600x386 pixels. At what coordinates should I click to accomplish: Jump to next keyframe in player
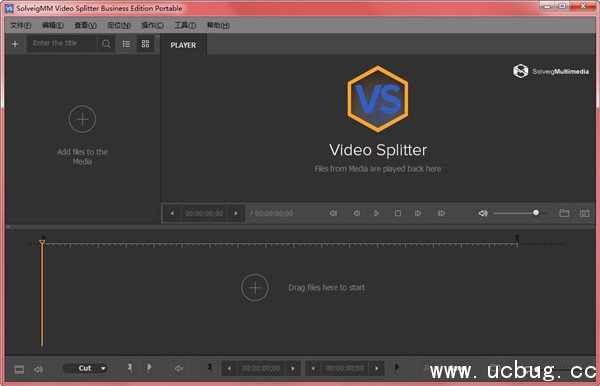(441, 213)
